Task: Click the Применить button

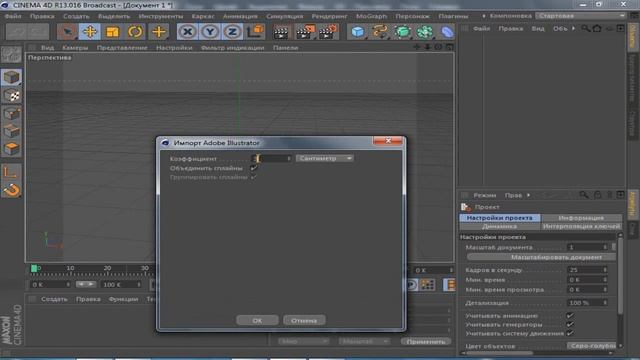Action: 426,342
